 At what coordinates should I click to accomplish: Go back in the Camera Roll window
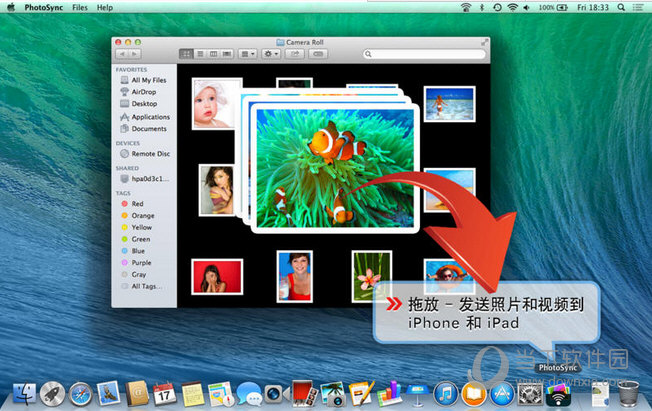coord(122,54)
